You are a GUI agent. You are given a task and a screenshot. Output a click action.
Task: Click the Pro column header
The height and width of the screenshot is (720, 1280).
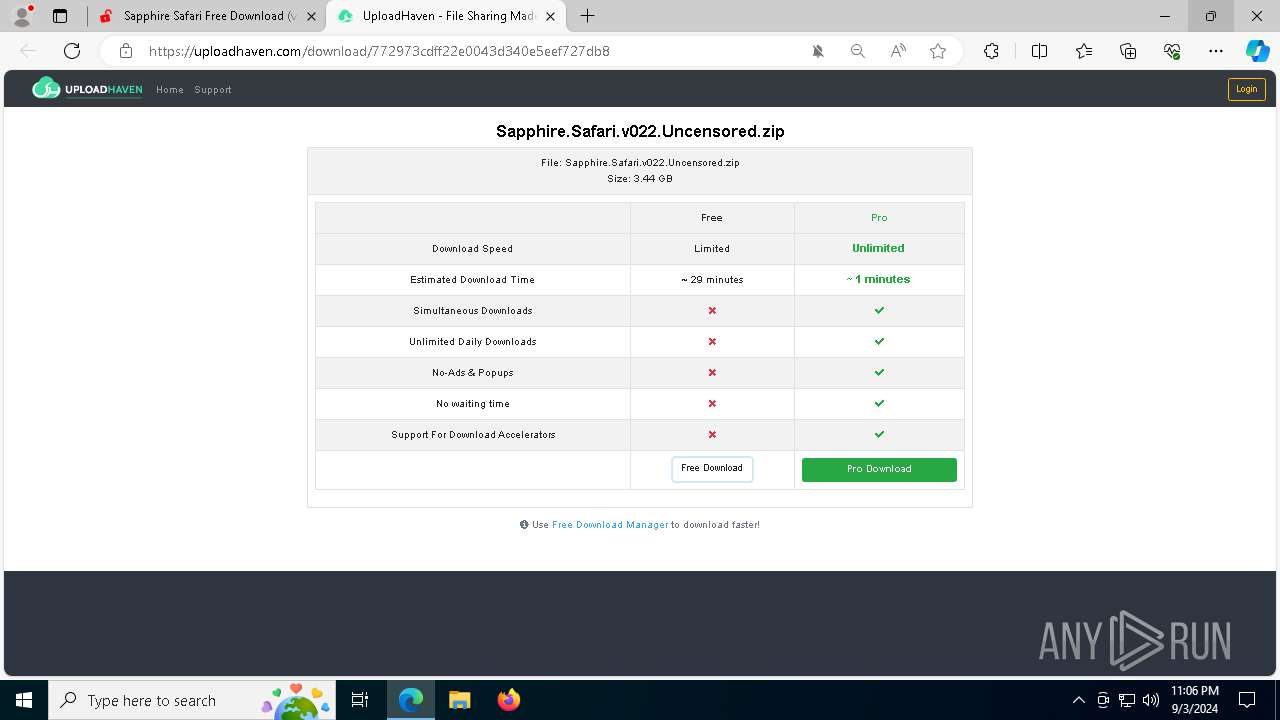coord(879,217)
